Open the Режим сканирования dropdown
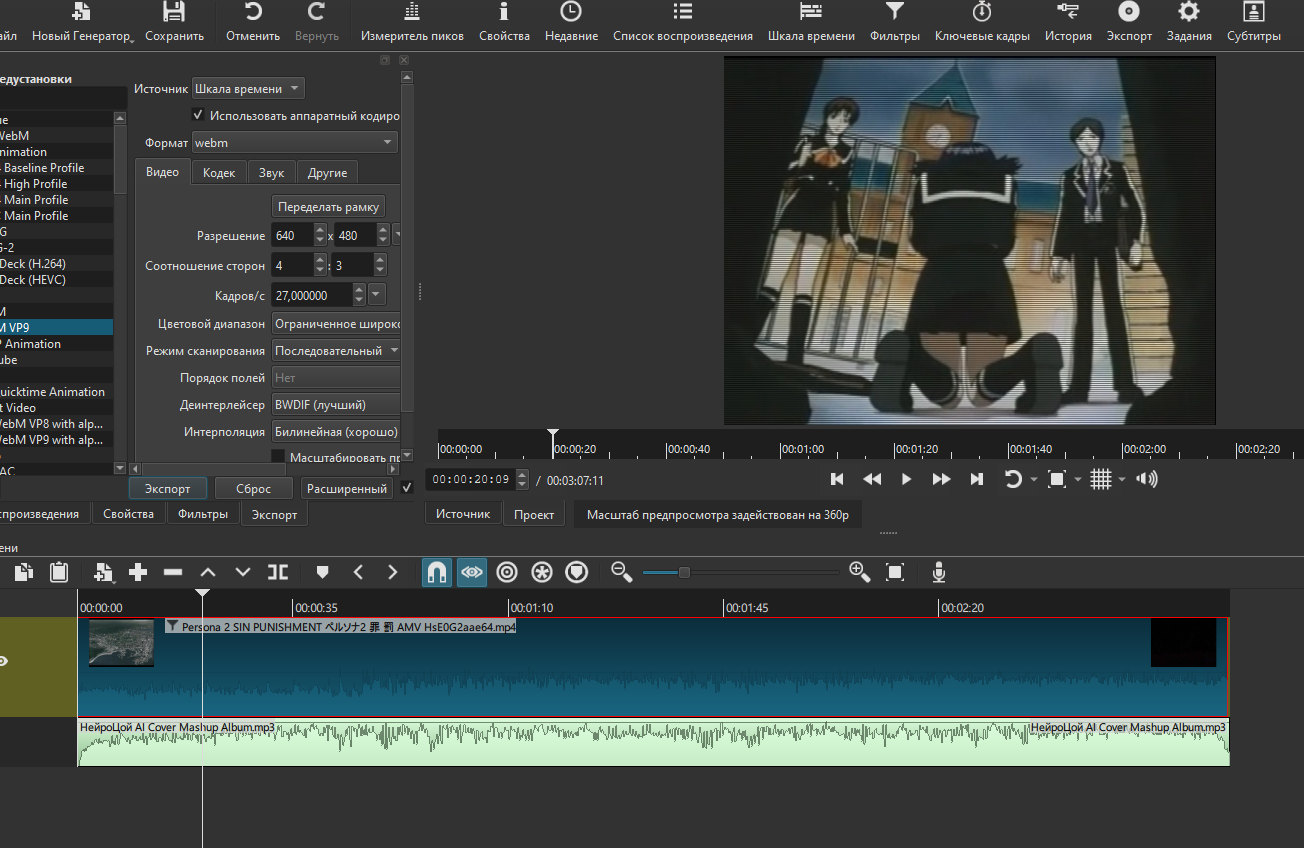 336,351
